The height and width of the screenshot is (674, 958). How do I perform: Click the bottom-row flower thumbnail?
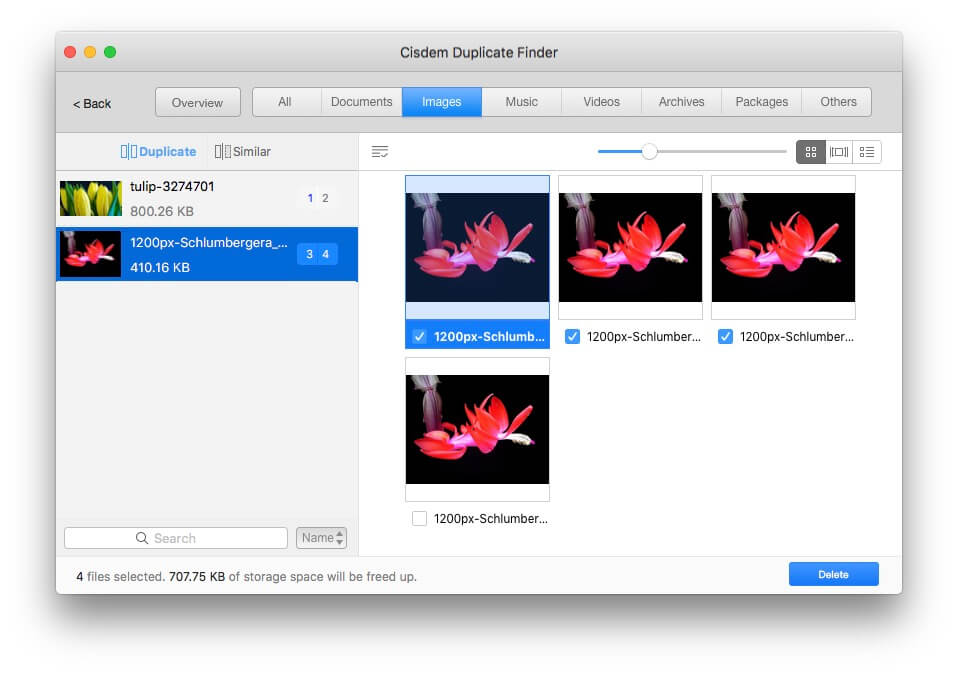[x=477, y=430]
